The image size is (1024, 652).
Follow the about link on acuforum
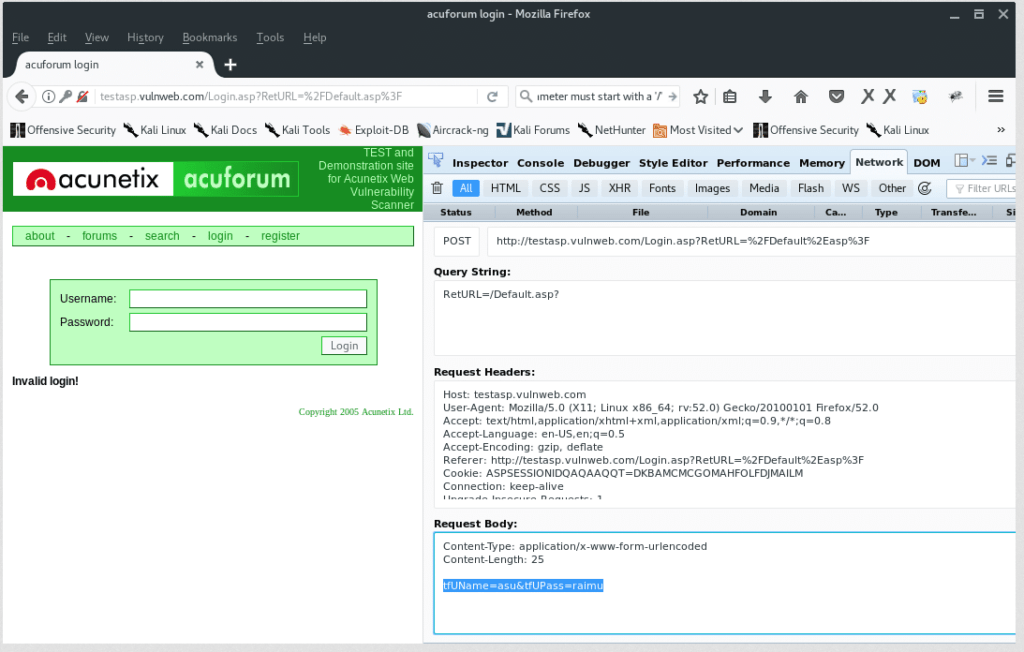click(x=40, y=236)
